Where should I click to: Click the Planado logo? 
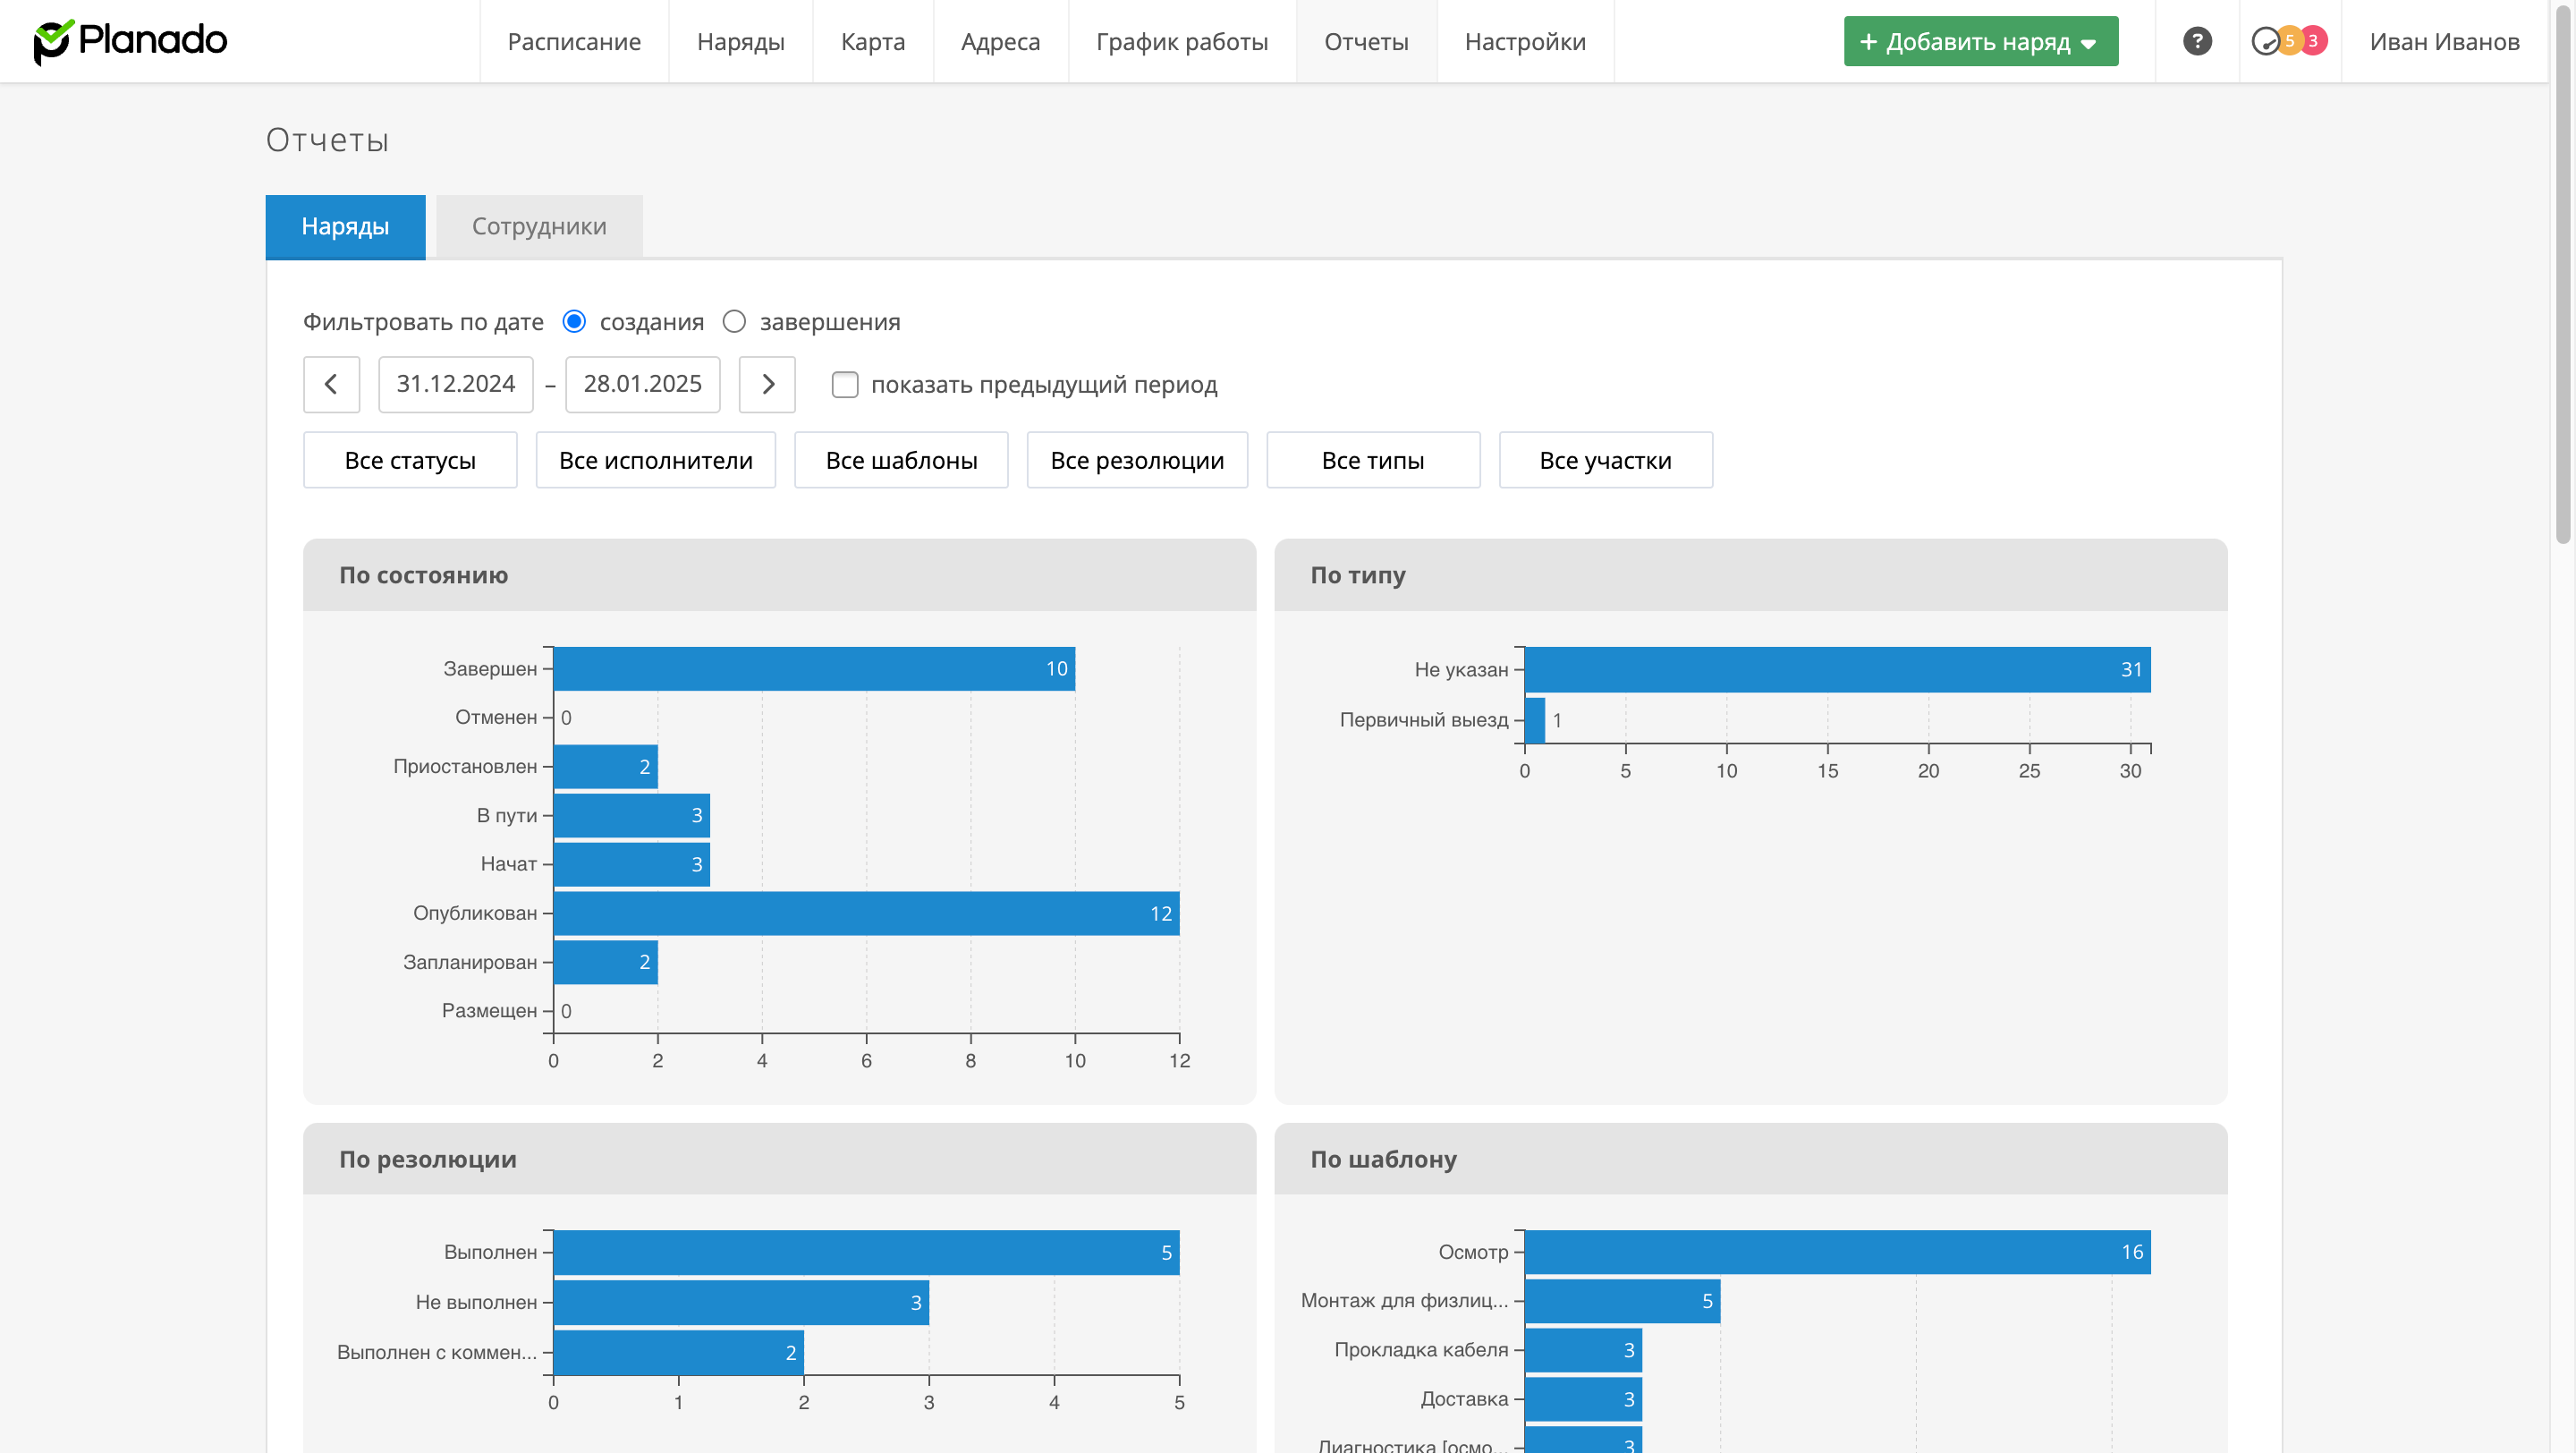pyautogui.click(x=130, y=41)
